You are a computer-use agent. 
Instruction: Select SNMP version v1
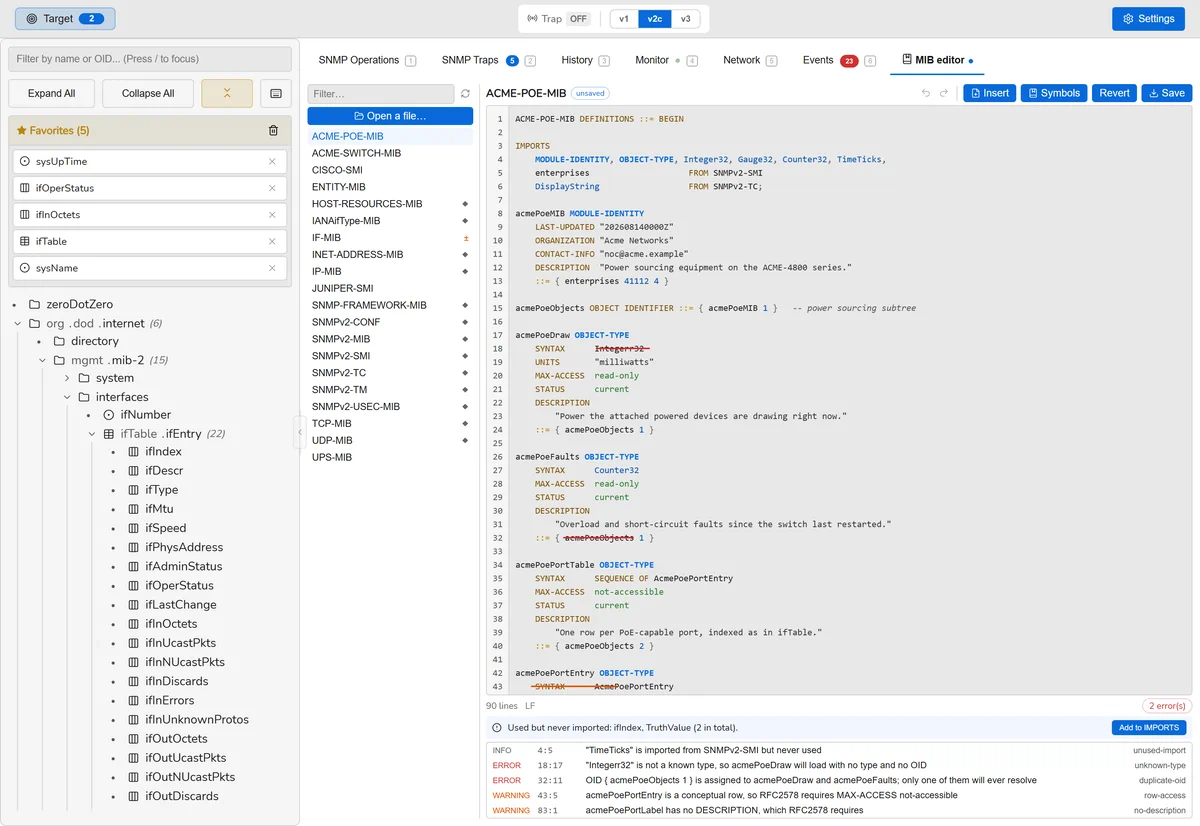coord(624,19)
